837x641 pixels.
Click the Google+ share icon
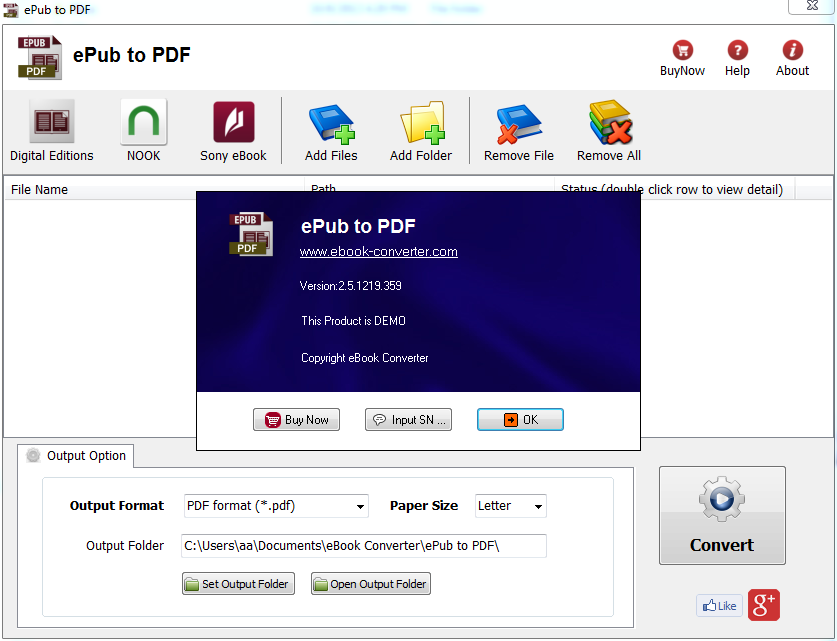pos(763,605)
